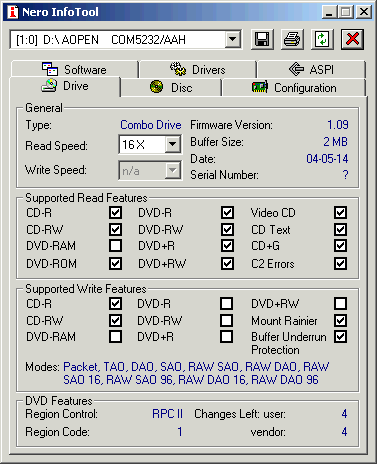This screenshot has width=377, height=464.
Task: Toggle DVD+RW read feature checkbox
Action: click(x=227, y=263)
